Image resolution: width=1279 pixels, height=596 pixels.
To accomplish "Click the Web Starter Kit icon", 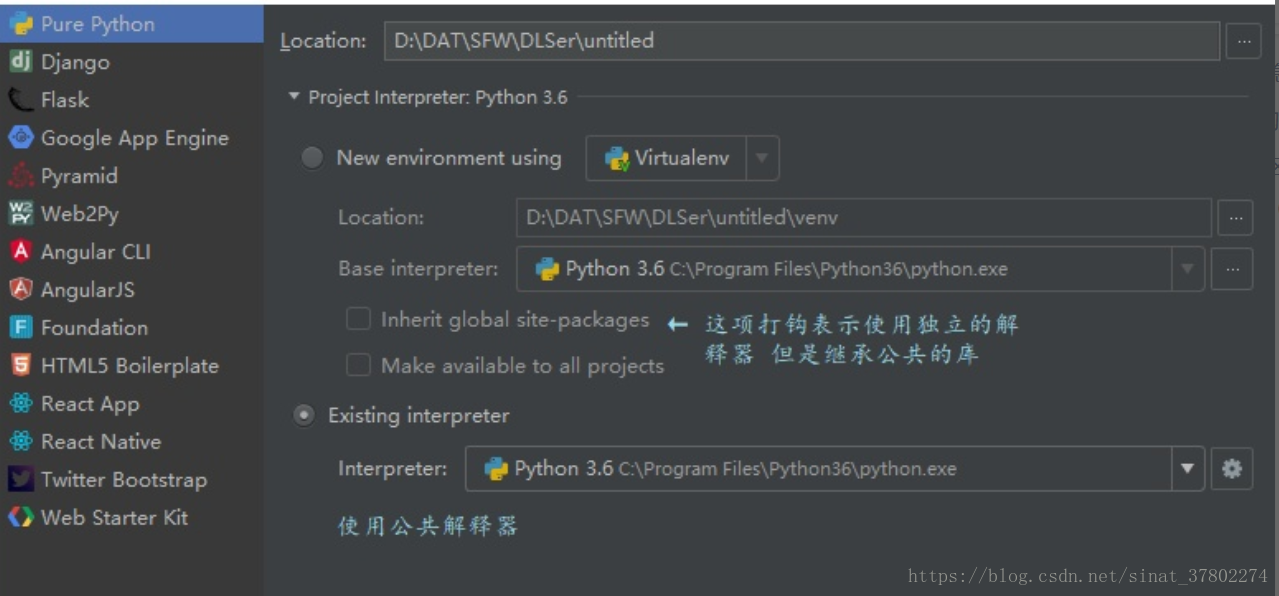I will pos(21,517).
